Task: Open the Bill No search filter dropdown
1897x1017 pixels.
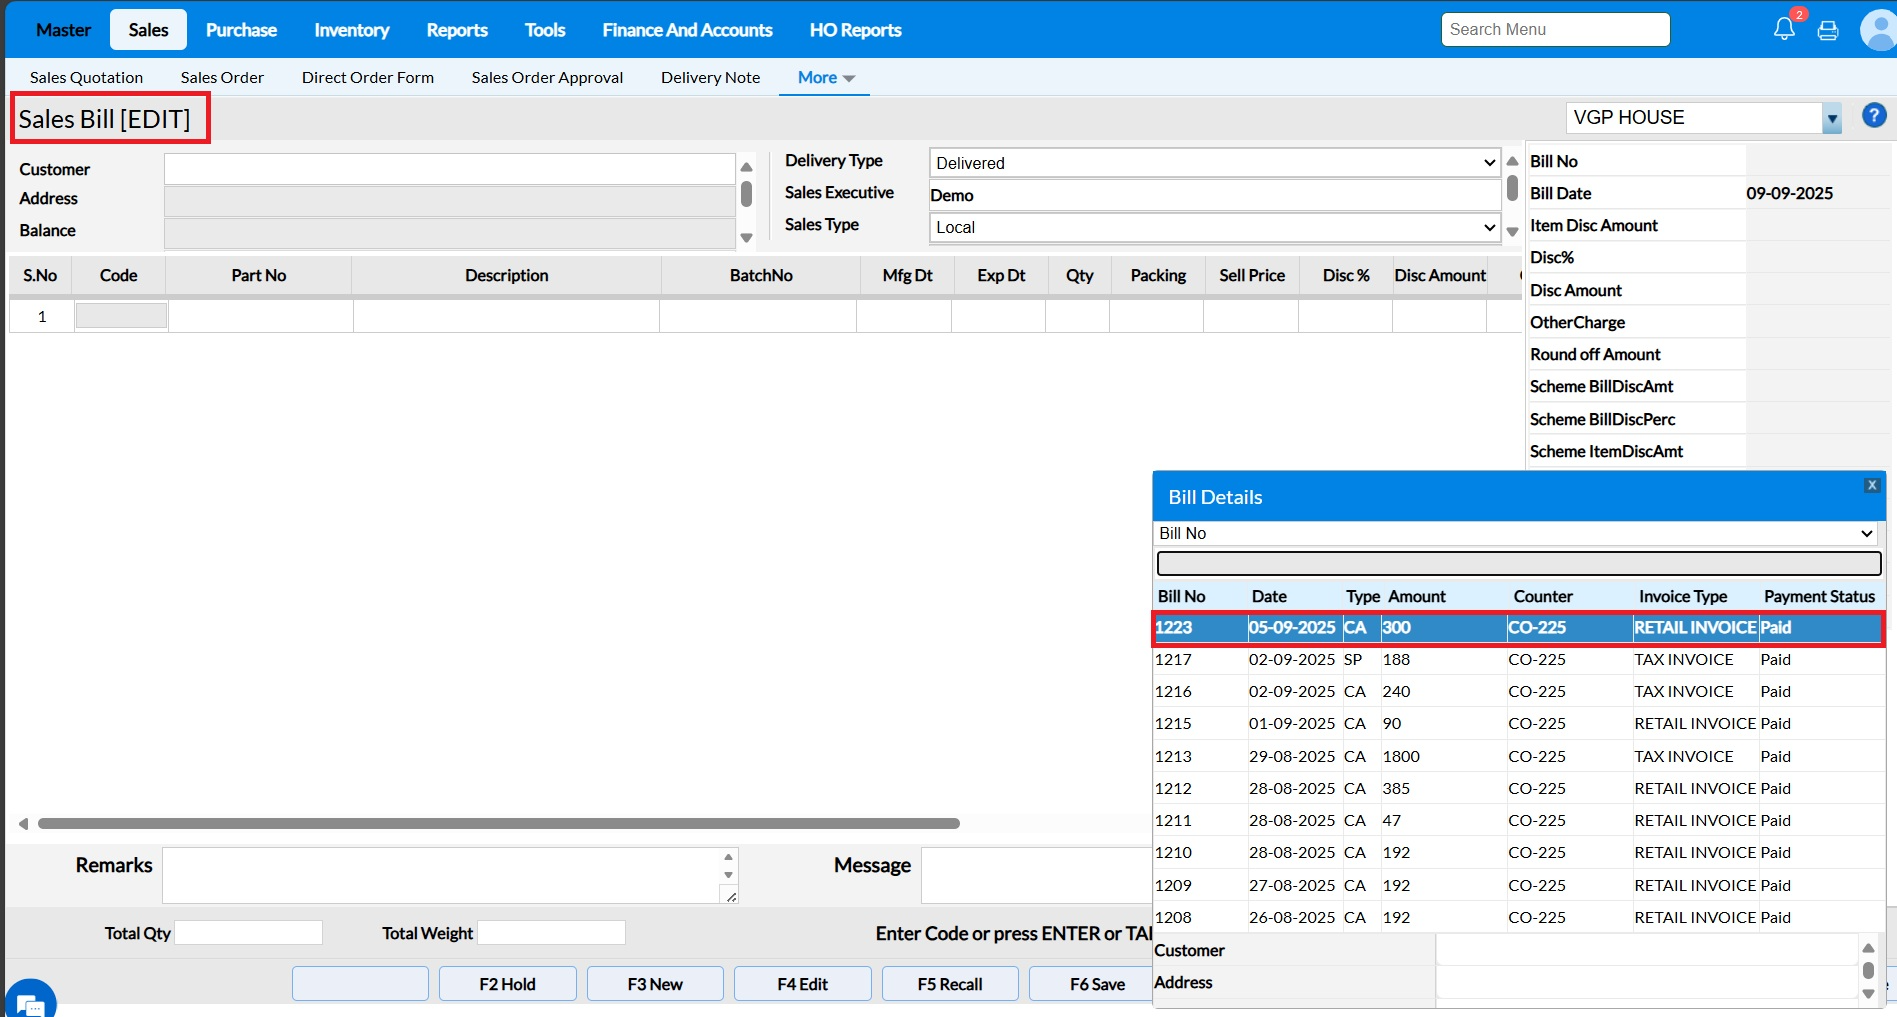Action: (x=1517, y=533)
